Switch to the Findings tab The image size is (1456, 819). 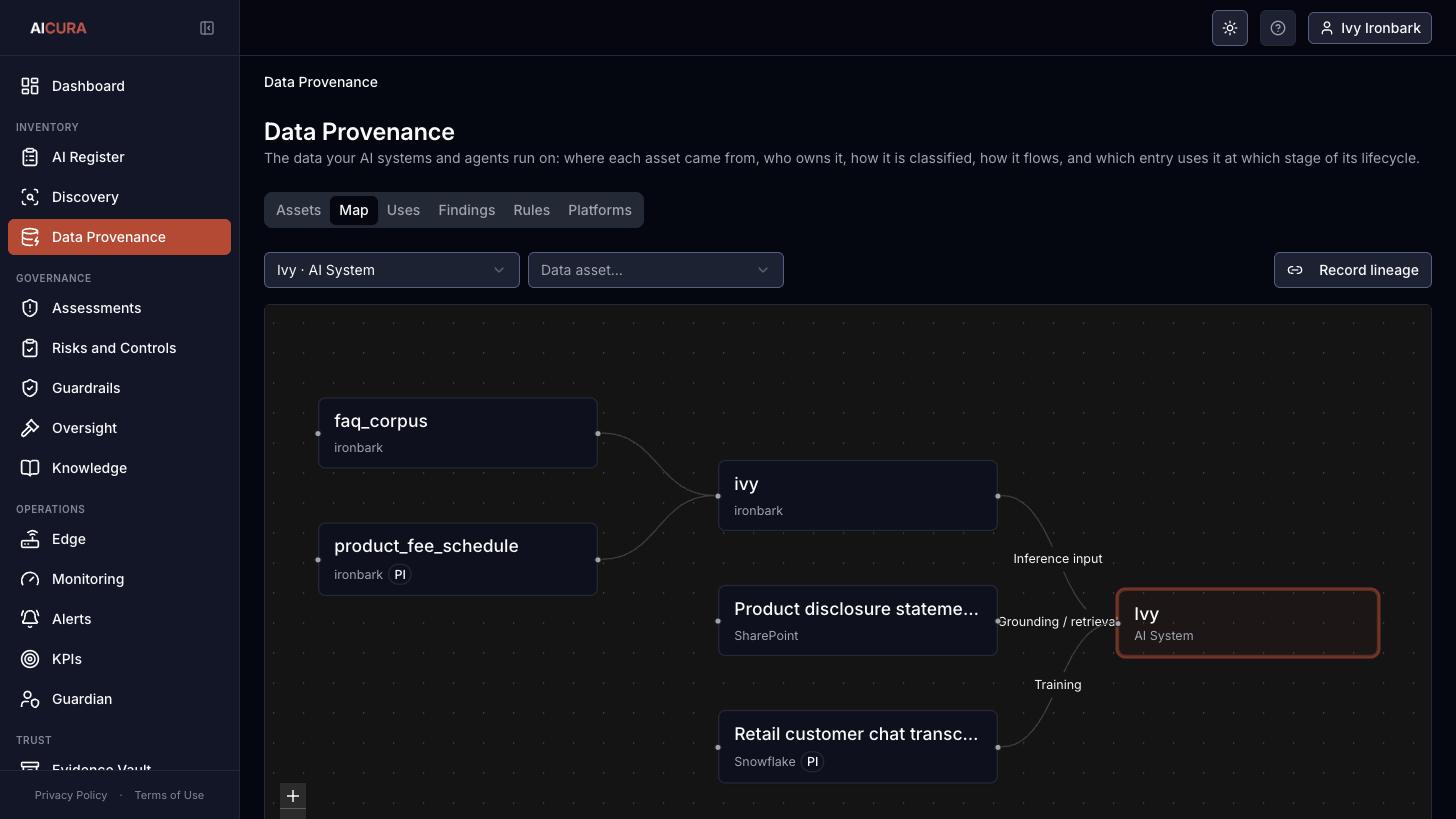466,210
